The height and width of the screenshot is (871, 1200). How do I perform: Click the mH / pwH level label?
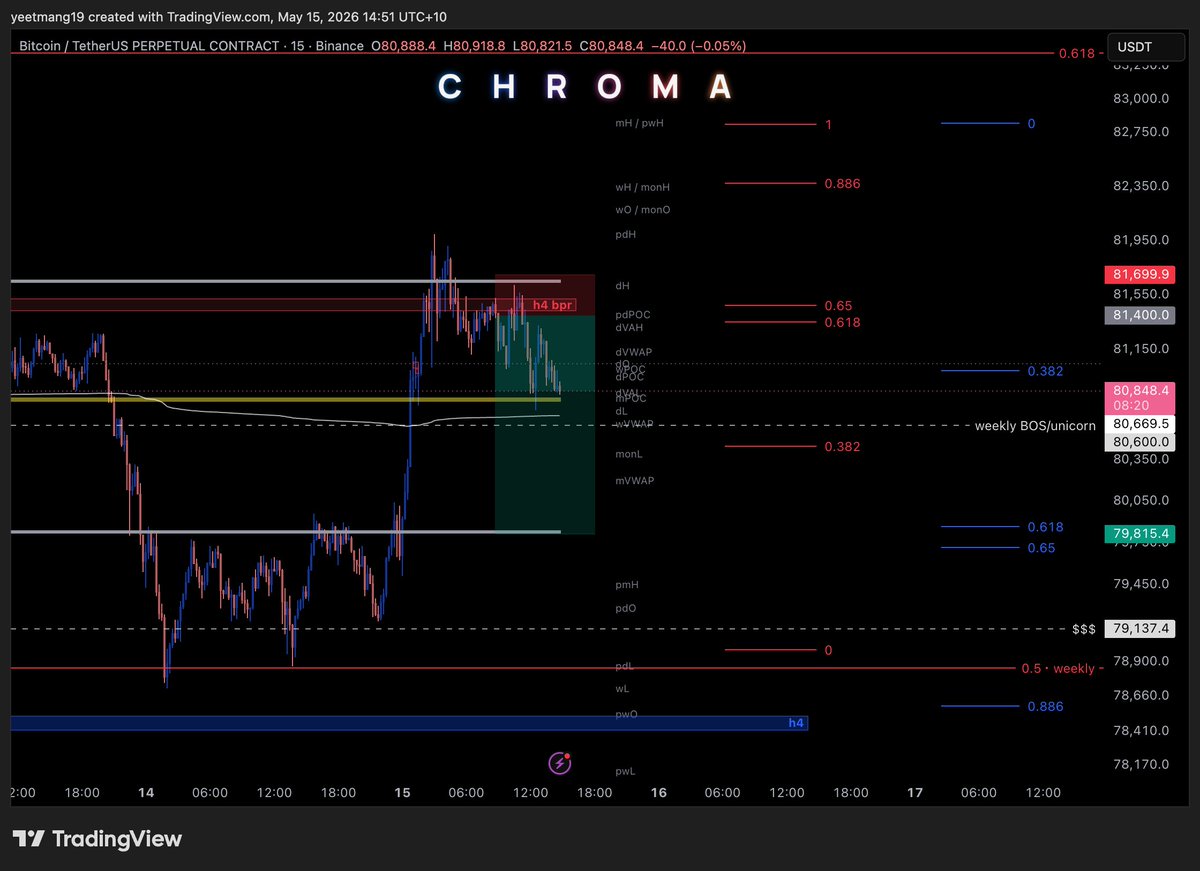point(640,123)
